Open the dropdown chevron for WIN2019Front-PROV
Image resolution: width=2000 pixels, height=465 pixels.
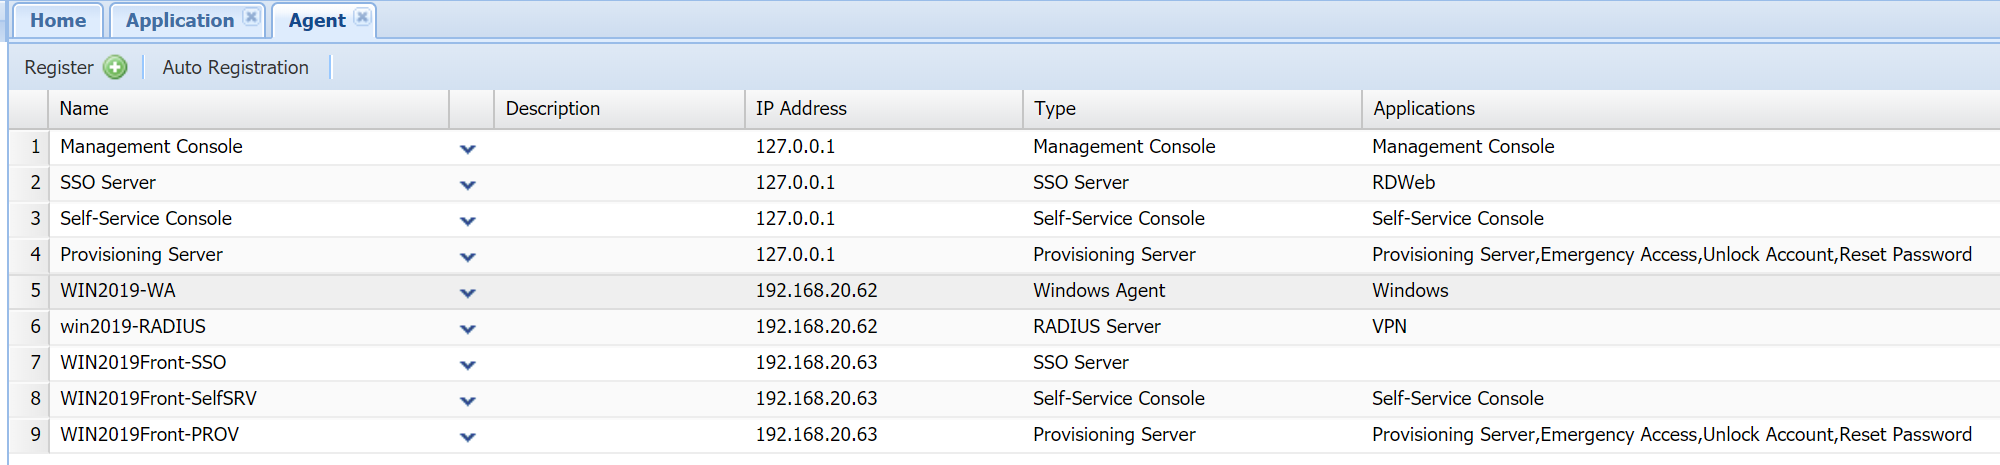(467, 437)
